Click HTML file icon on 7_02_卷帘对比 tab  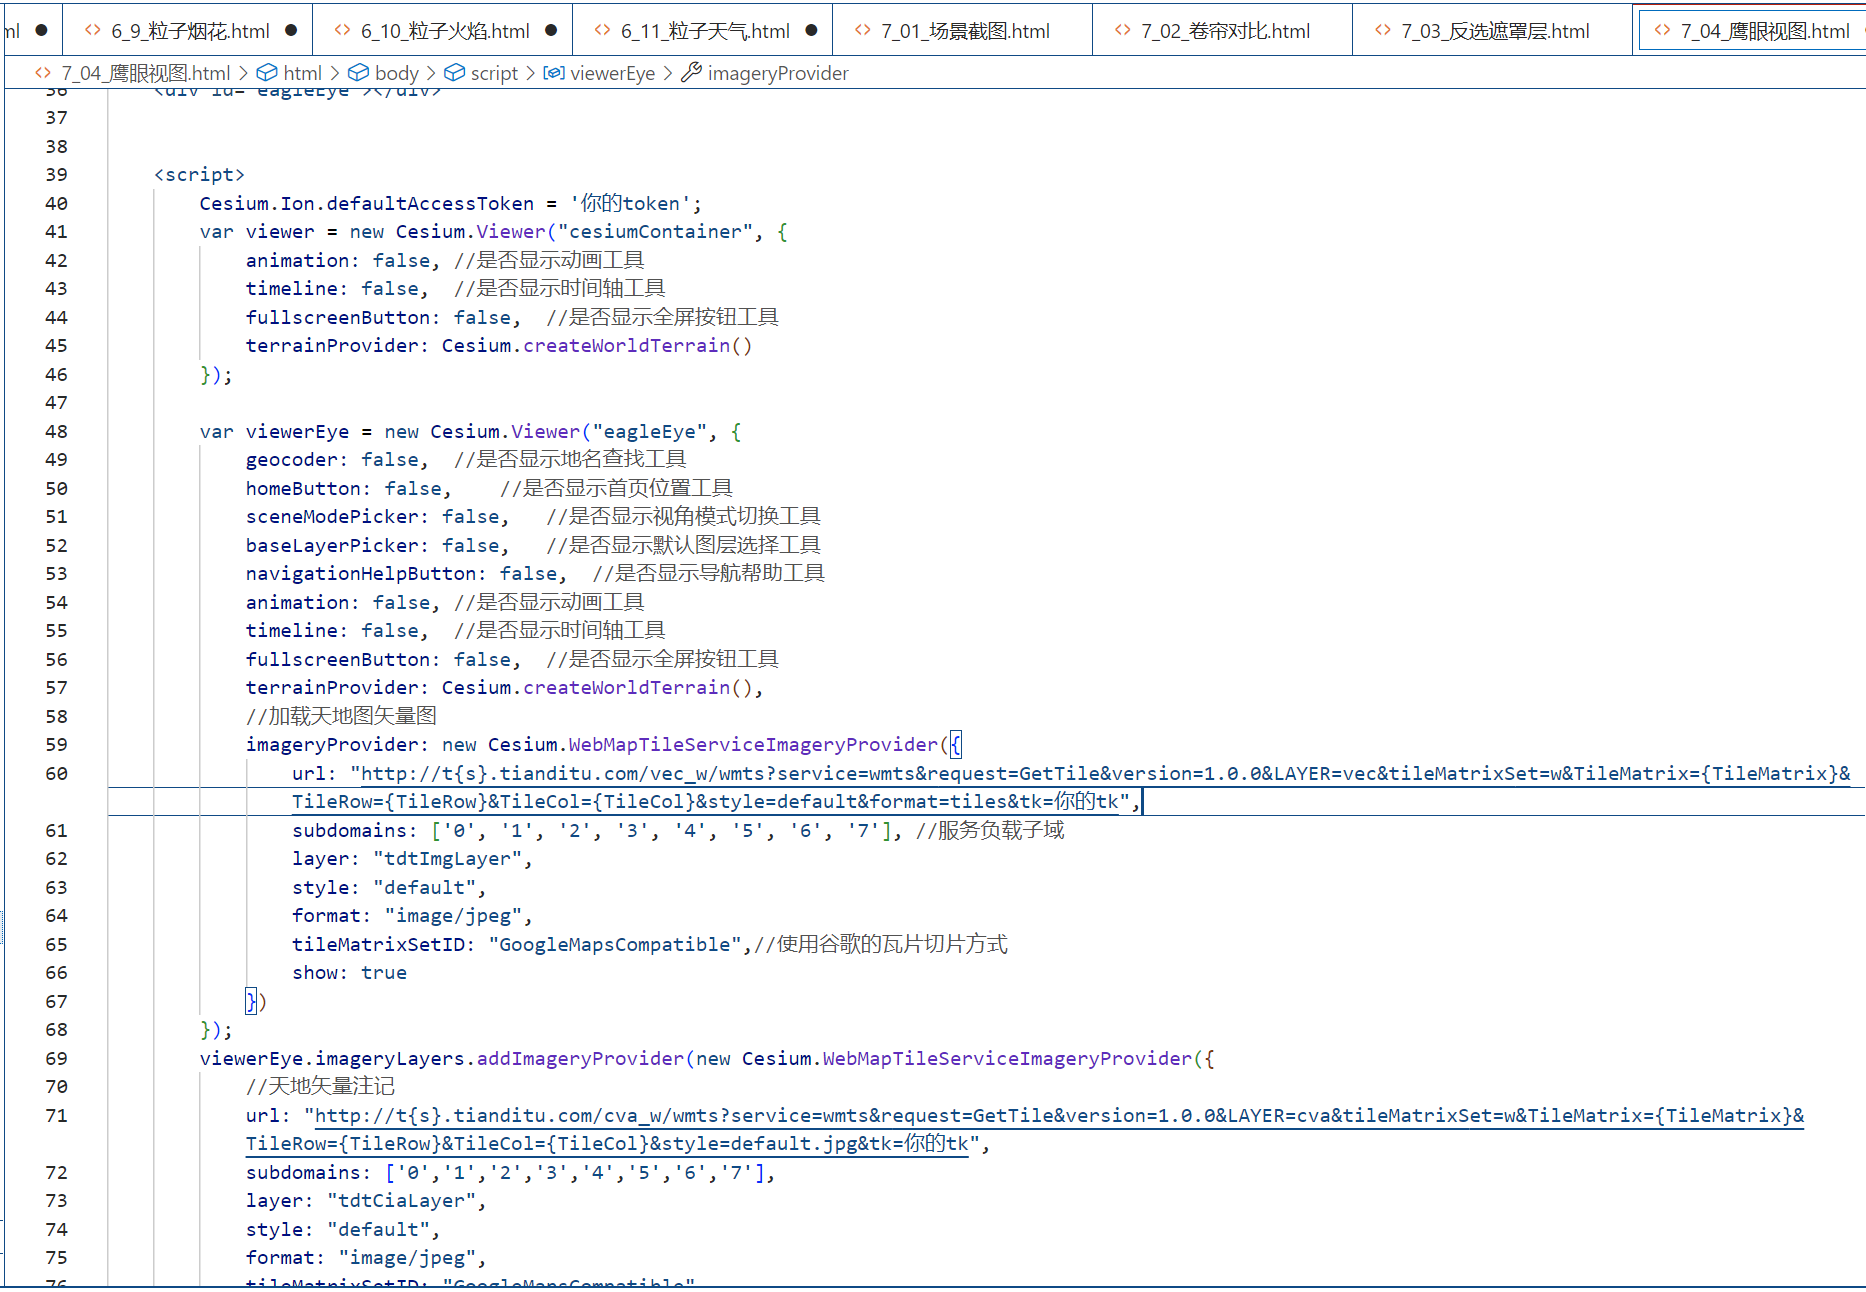click(1123, 30)
